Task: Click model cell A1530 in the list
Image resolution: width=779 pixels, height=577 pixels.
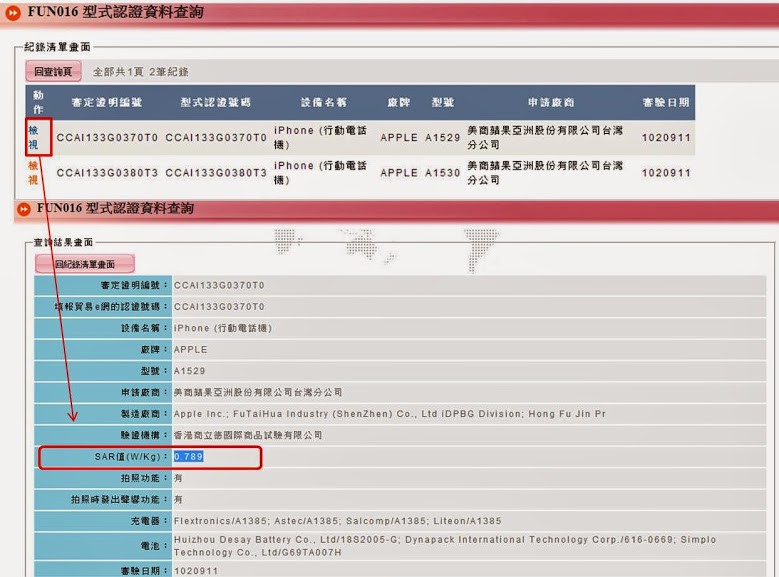Action: point(443,173)
